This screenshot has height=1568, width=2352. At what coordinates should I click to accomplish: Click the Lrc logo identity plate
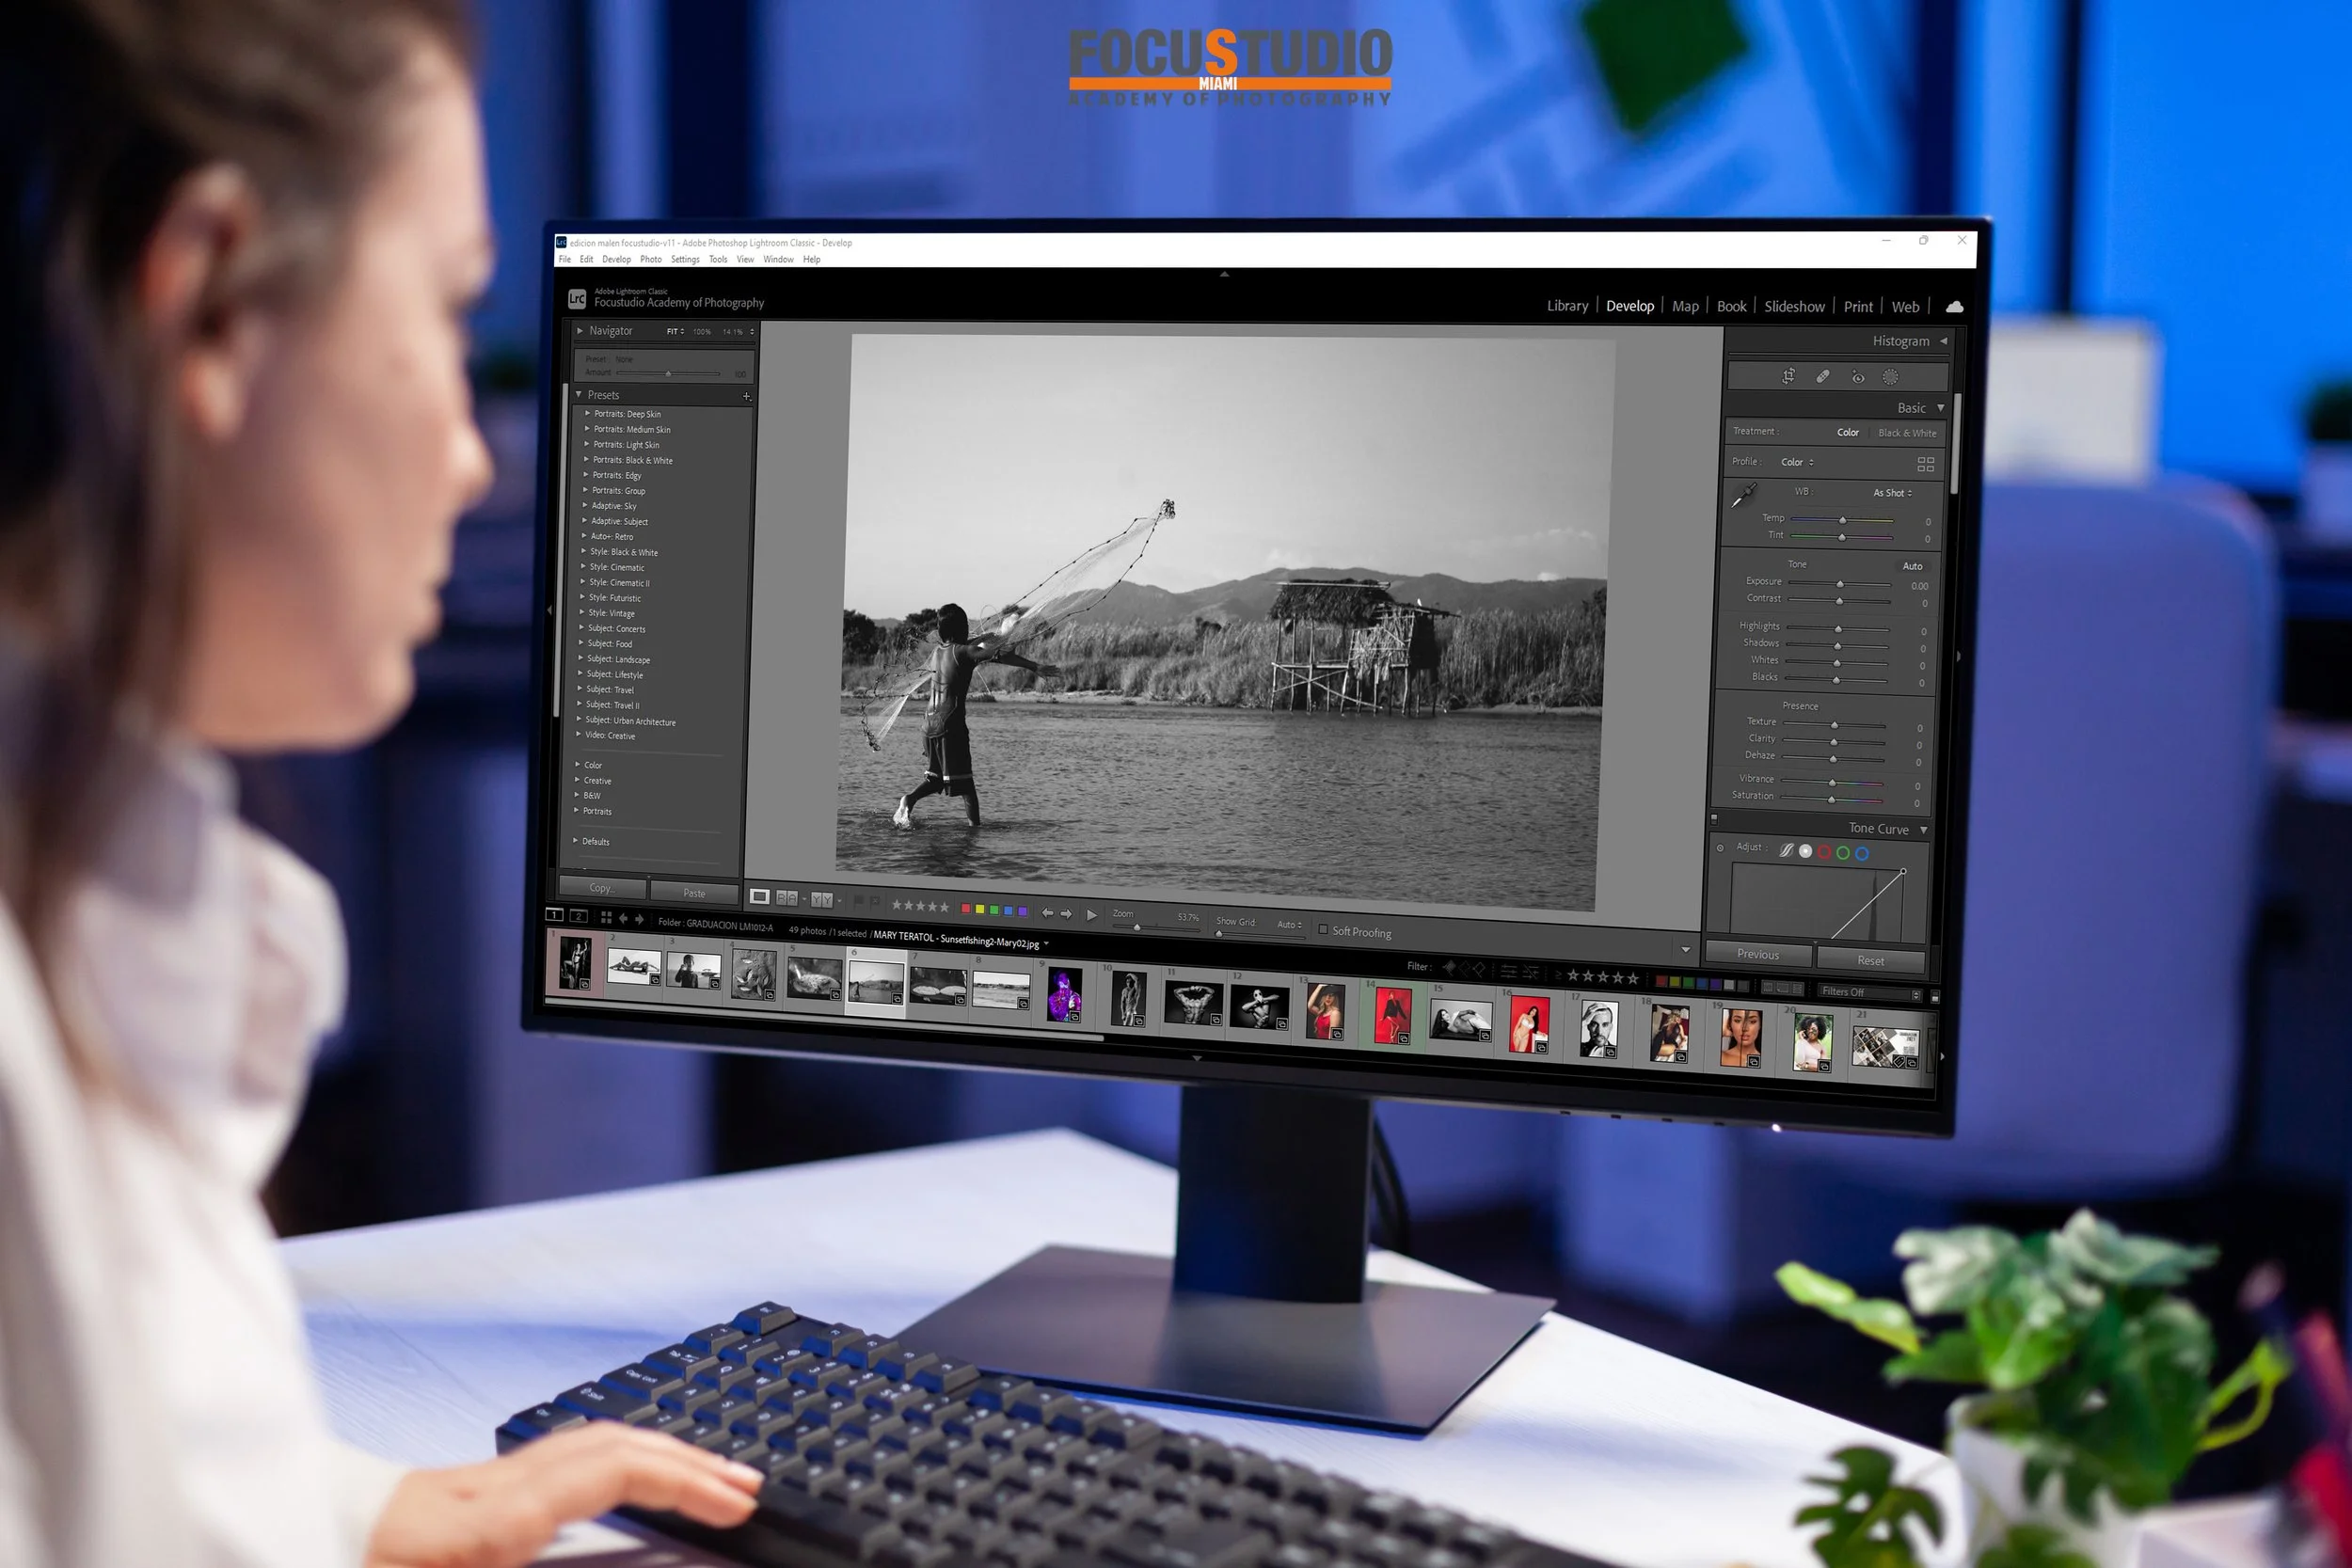577,298
